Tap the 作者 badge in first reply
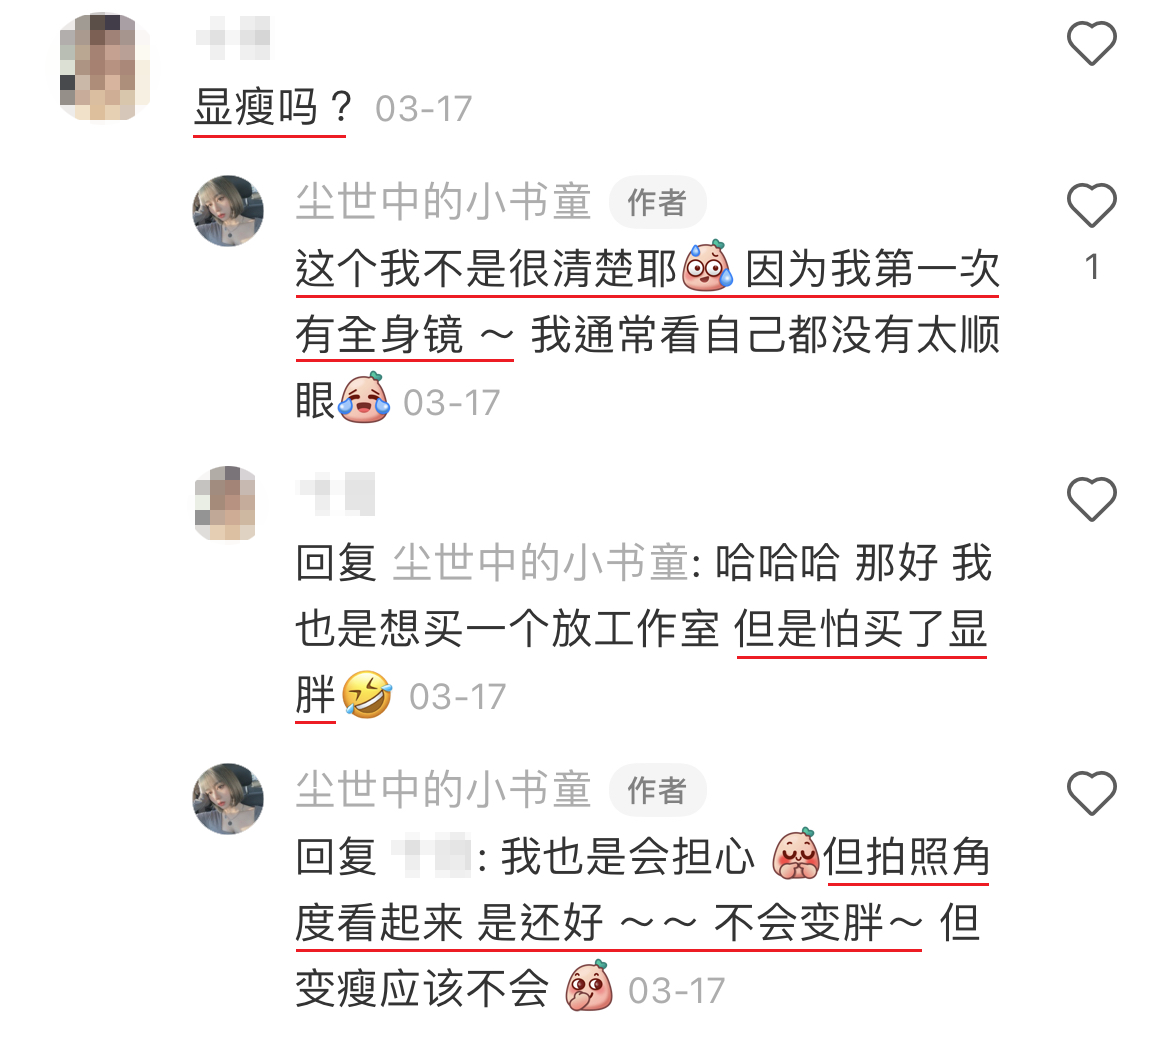This screenshot has width=1170, height=1041. (657, 203)
